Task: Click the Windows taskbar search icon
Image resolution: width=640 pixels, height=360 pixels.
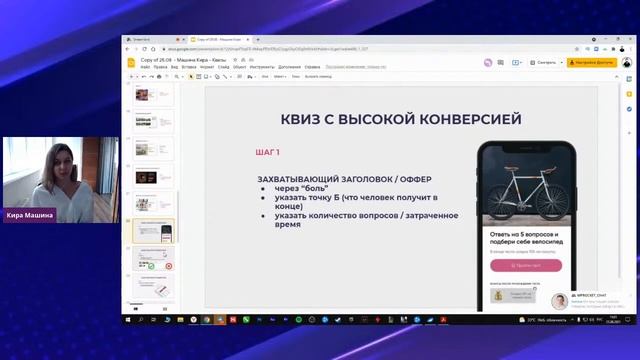Action: [141, 320]
